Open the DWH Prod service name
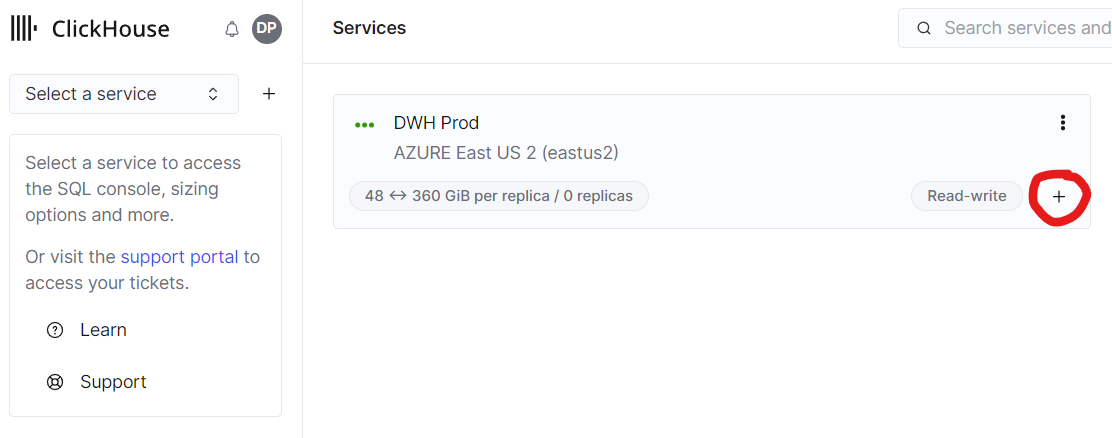 [x=436, y=123]
